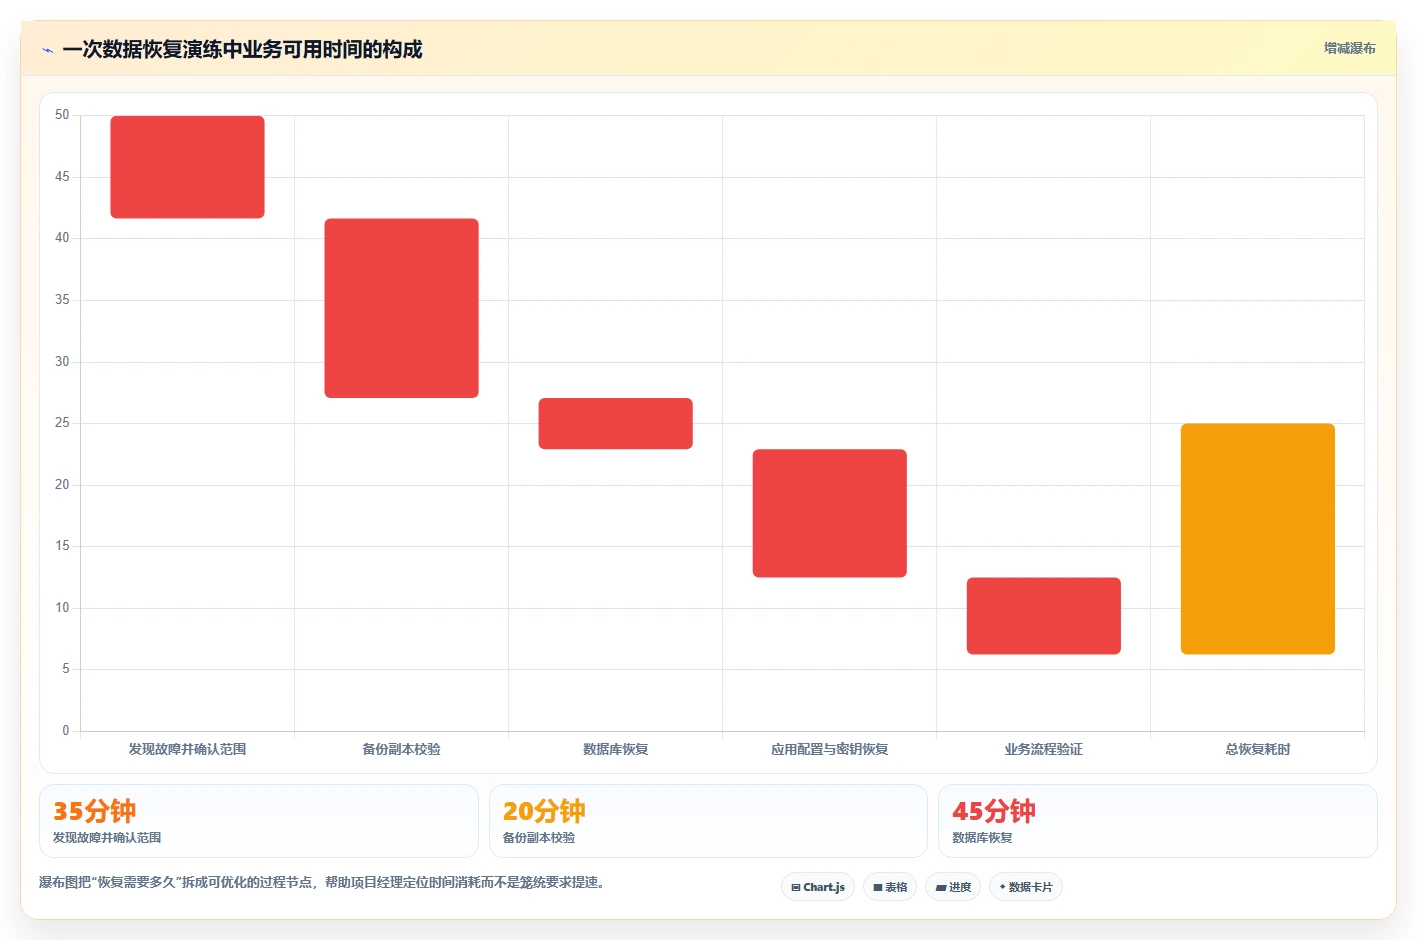This screenshot has height=940, width=1417.
Task: Click the x-axis label 总恢复耗时
Action: pos(1257,749)
